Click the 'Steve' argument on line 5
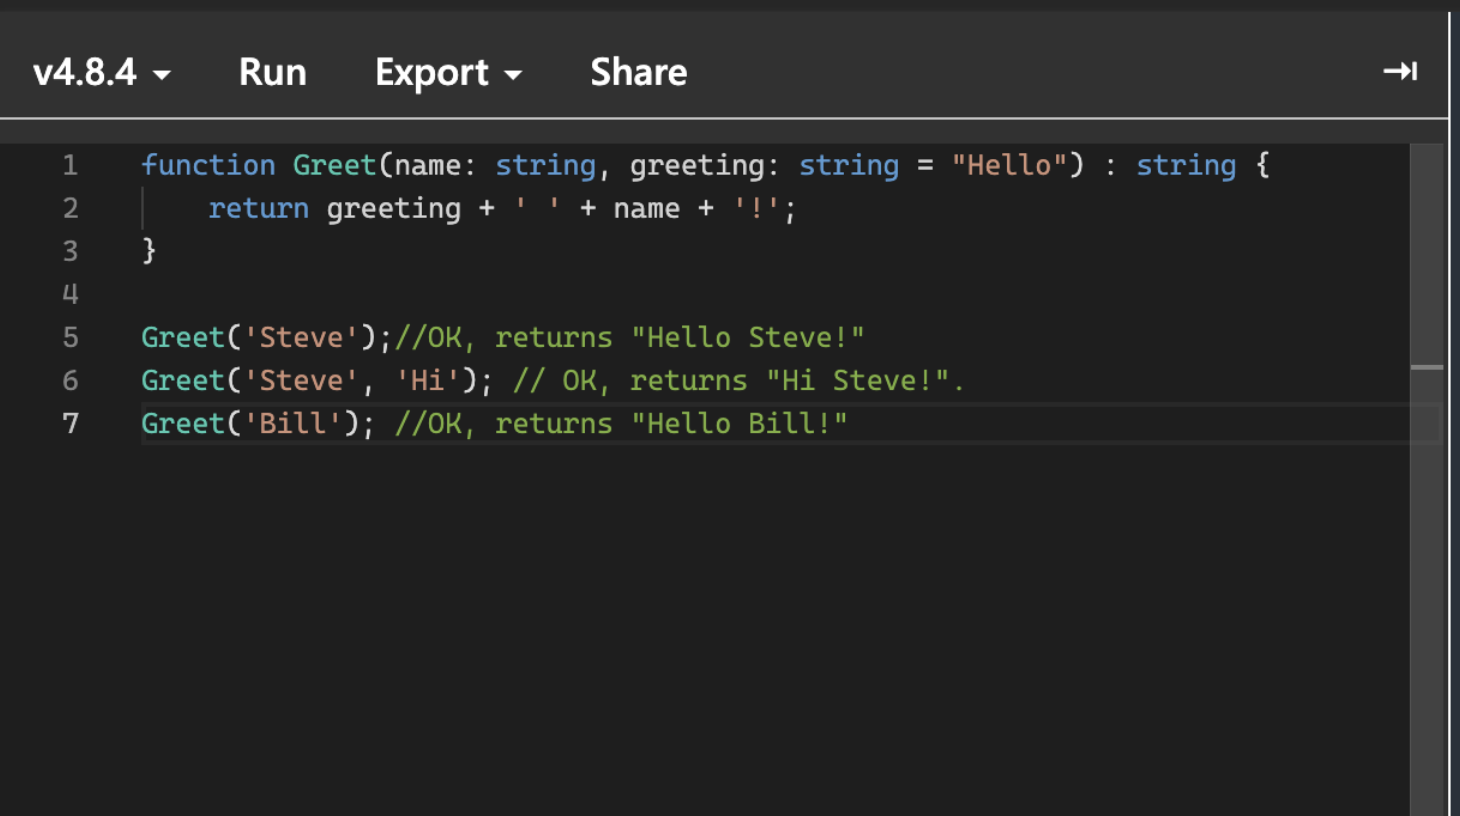1460x816 pixels. coord(300,337)
